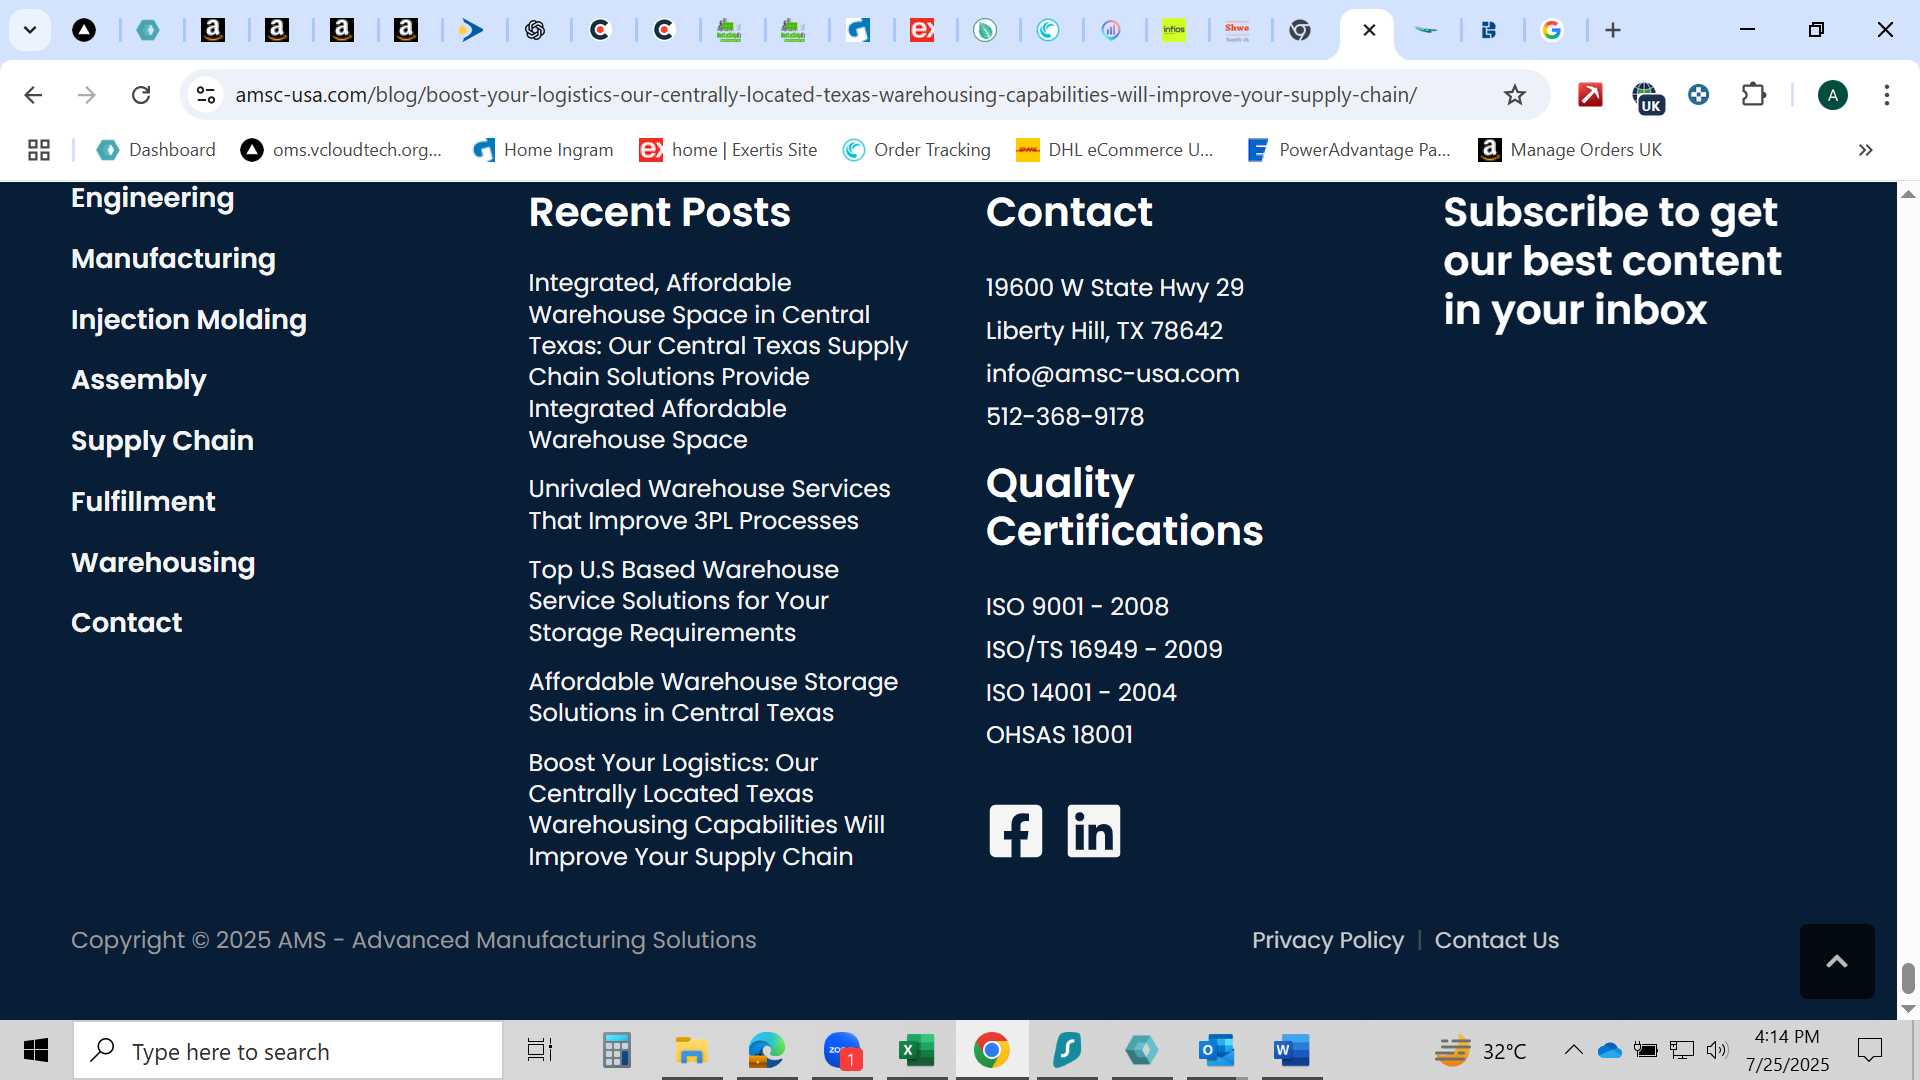This screenshot has height=1080, width=1920.
Task: Switch to the first Amazon tab
Action: (213, 30)
